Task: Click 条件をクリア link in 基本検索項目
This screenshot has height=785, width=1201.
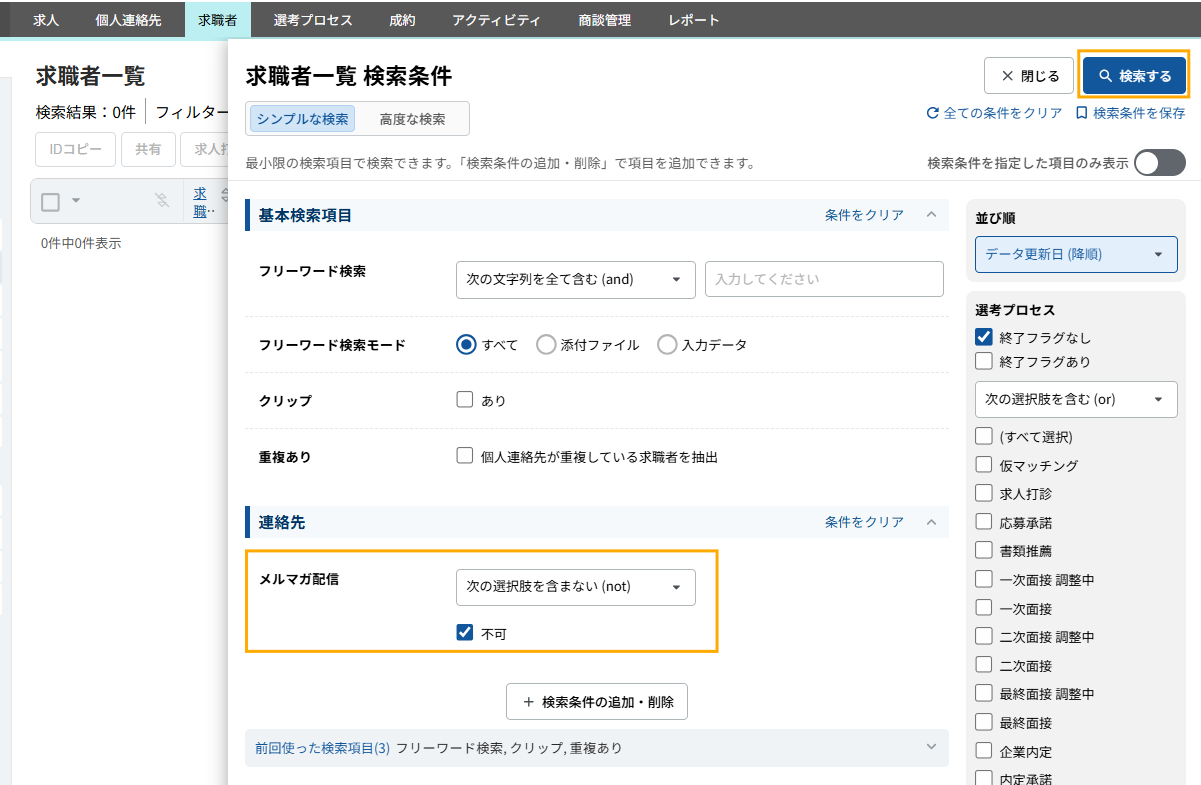Action: tap(864, 215)
